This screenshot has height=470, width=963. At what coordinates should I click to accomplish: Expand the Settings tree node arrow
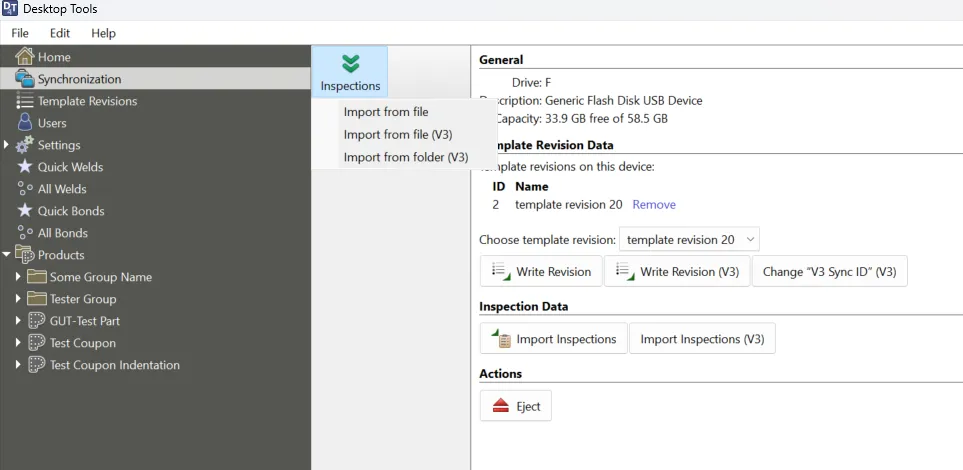(7, 144)
